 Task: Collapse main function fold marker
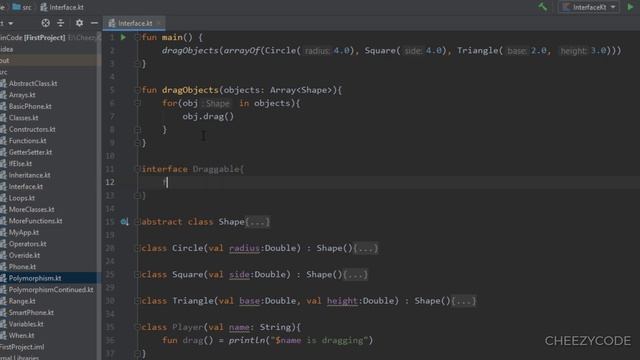pos(138,37)
